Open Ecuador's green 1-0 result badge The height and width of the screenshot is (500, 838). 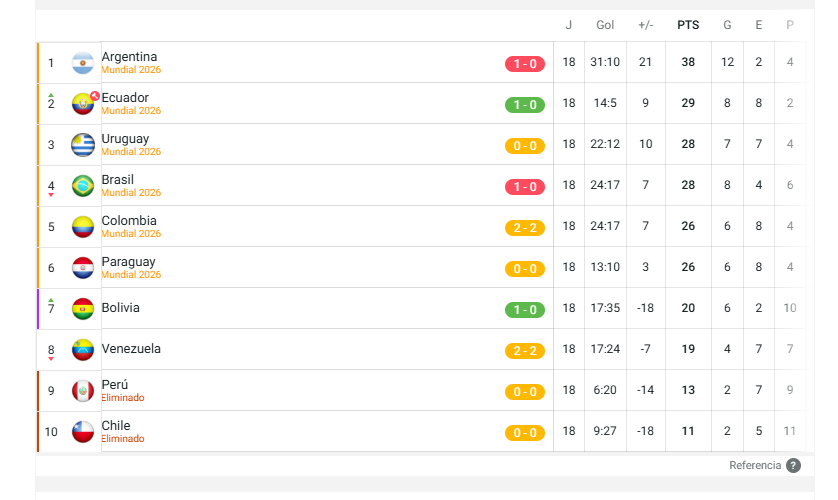point(525,105)
